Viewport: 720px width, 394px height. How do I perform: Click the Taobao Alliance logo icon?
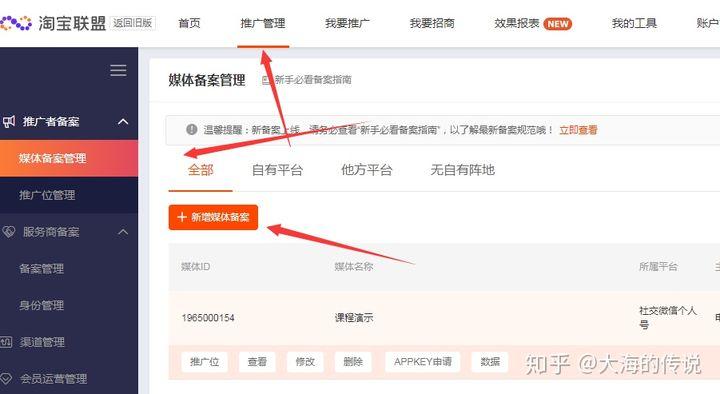(16, 23)
